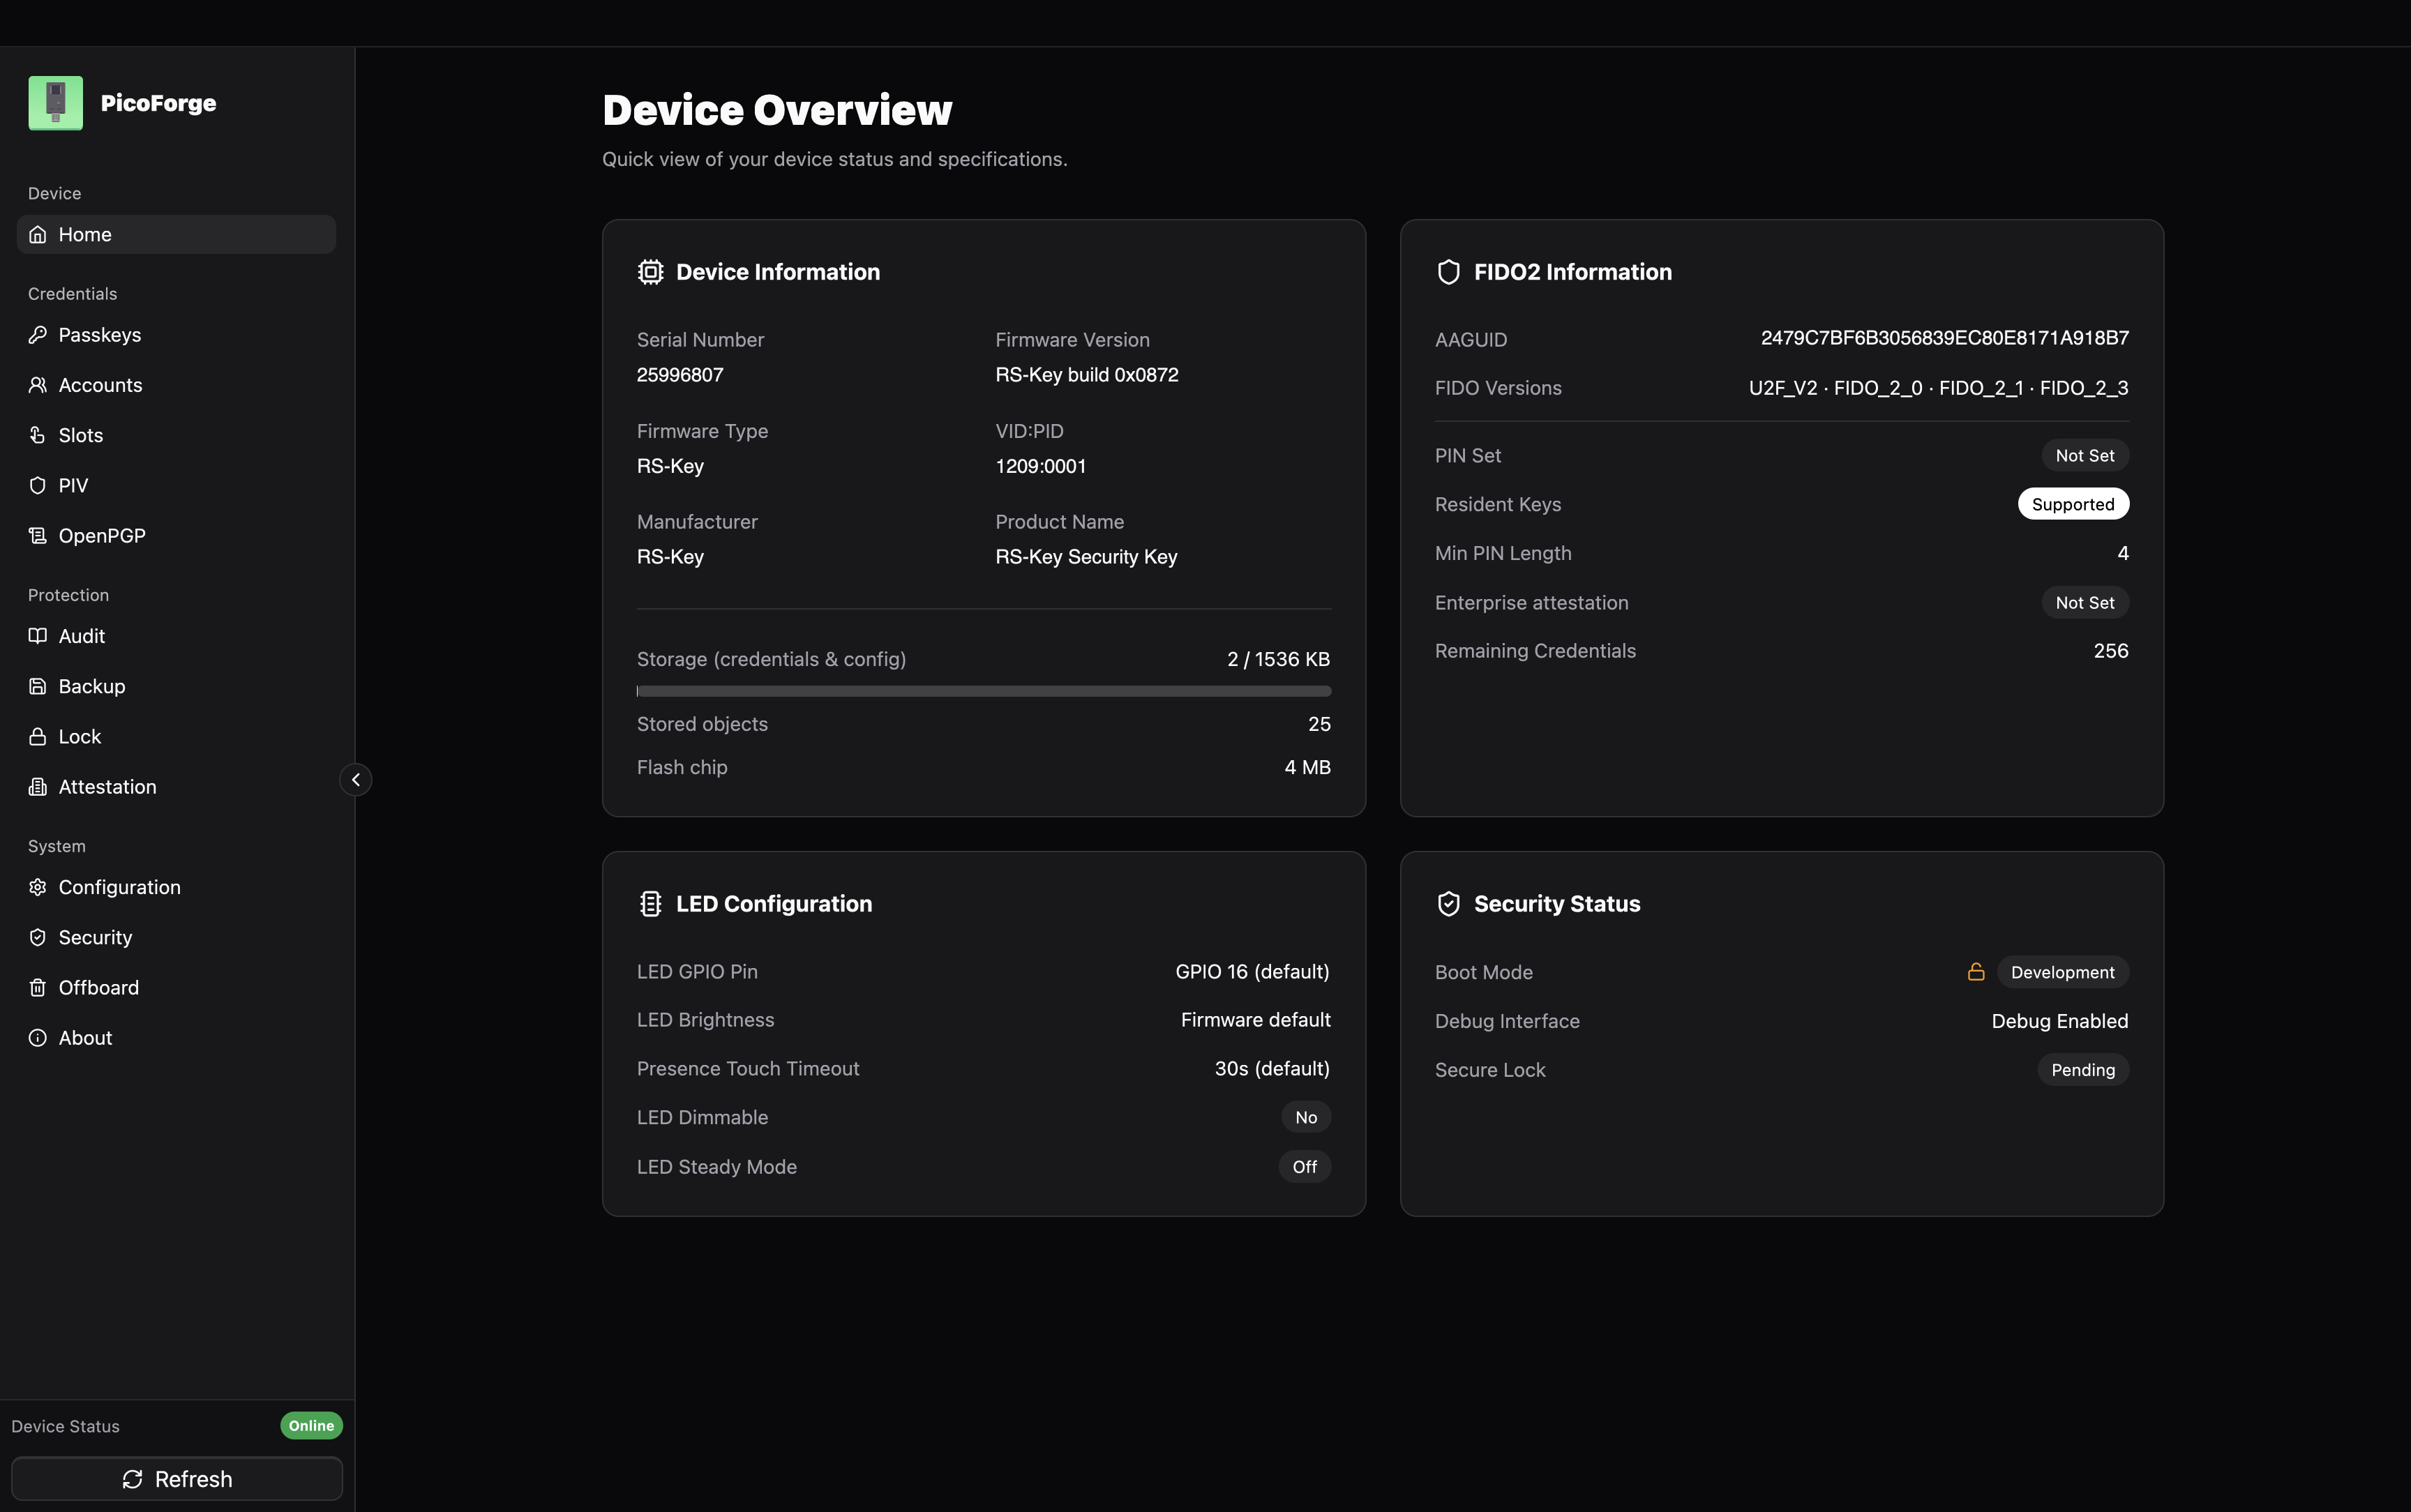Open the Home page
Viewport: 2411px width, 1512px height.
tap(176, 234)
